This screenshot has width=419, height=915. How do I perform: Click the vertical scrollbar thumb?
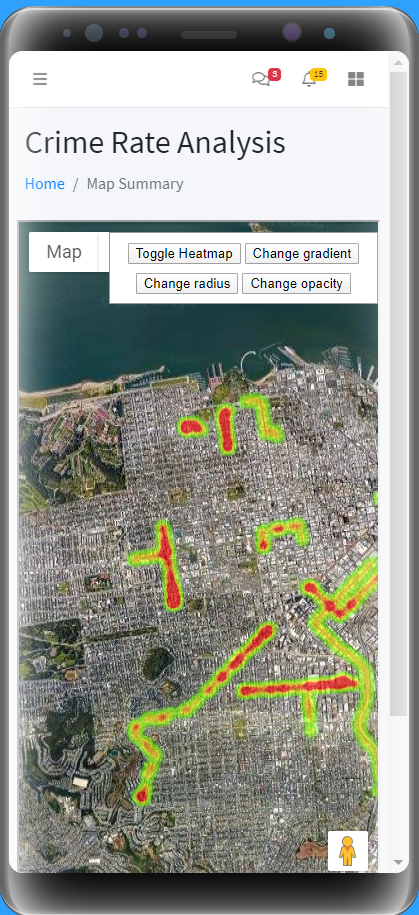399,394
